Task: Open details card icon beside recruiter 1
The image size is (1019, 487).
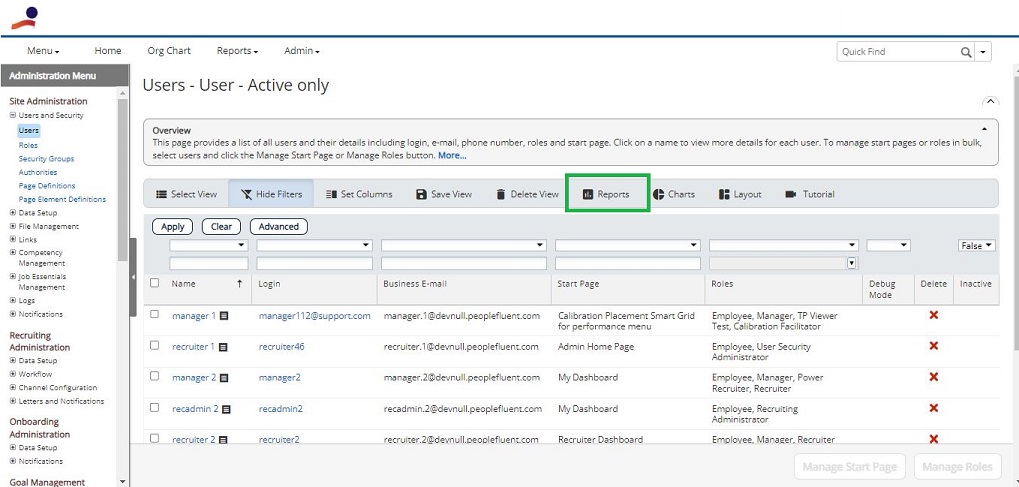Action: 223,347
